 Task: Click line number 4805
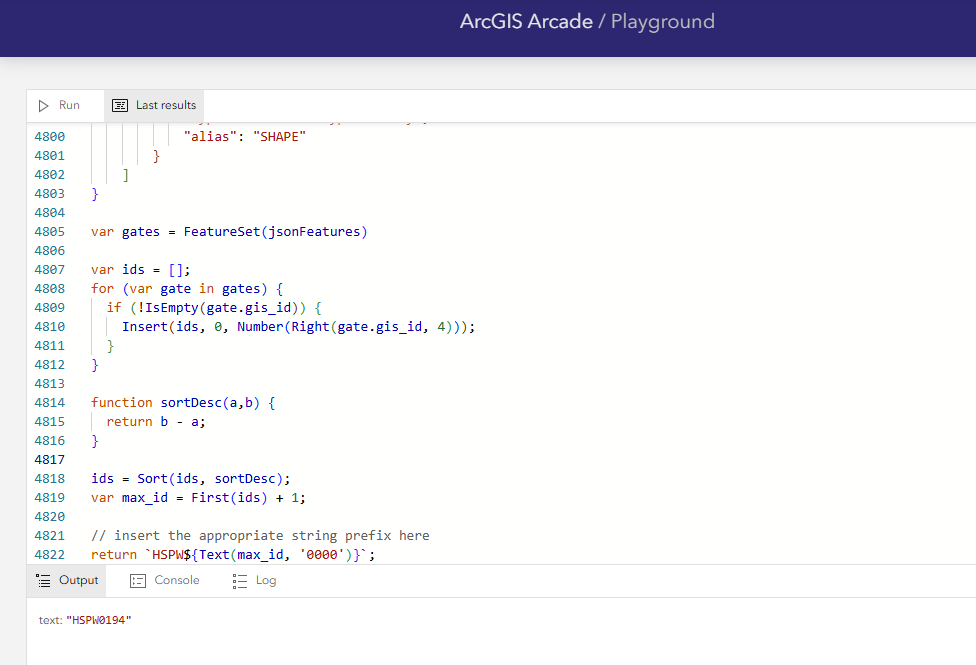tap(50, 232)
